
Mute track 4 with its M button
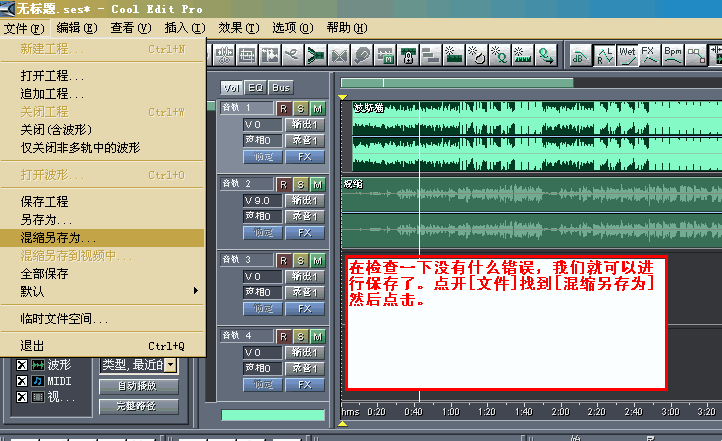point(317,337)
